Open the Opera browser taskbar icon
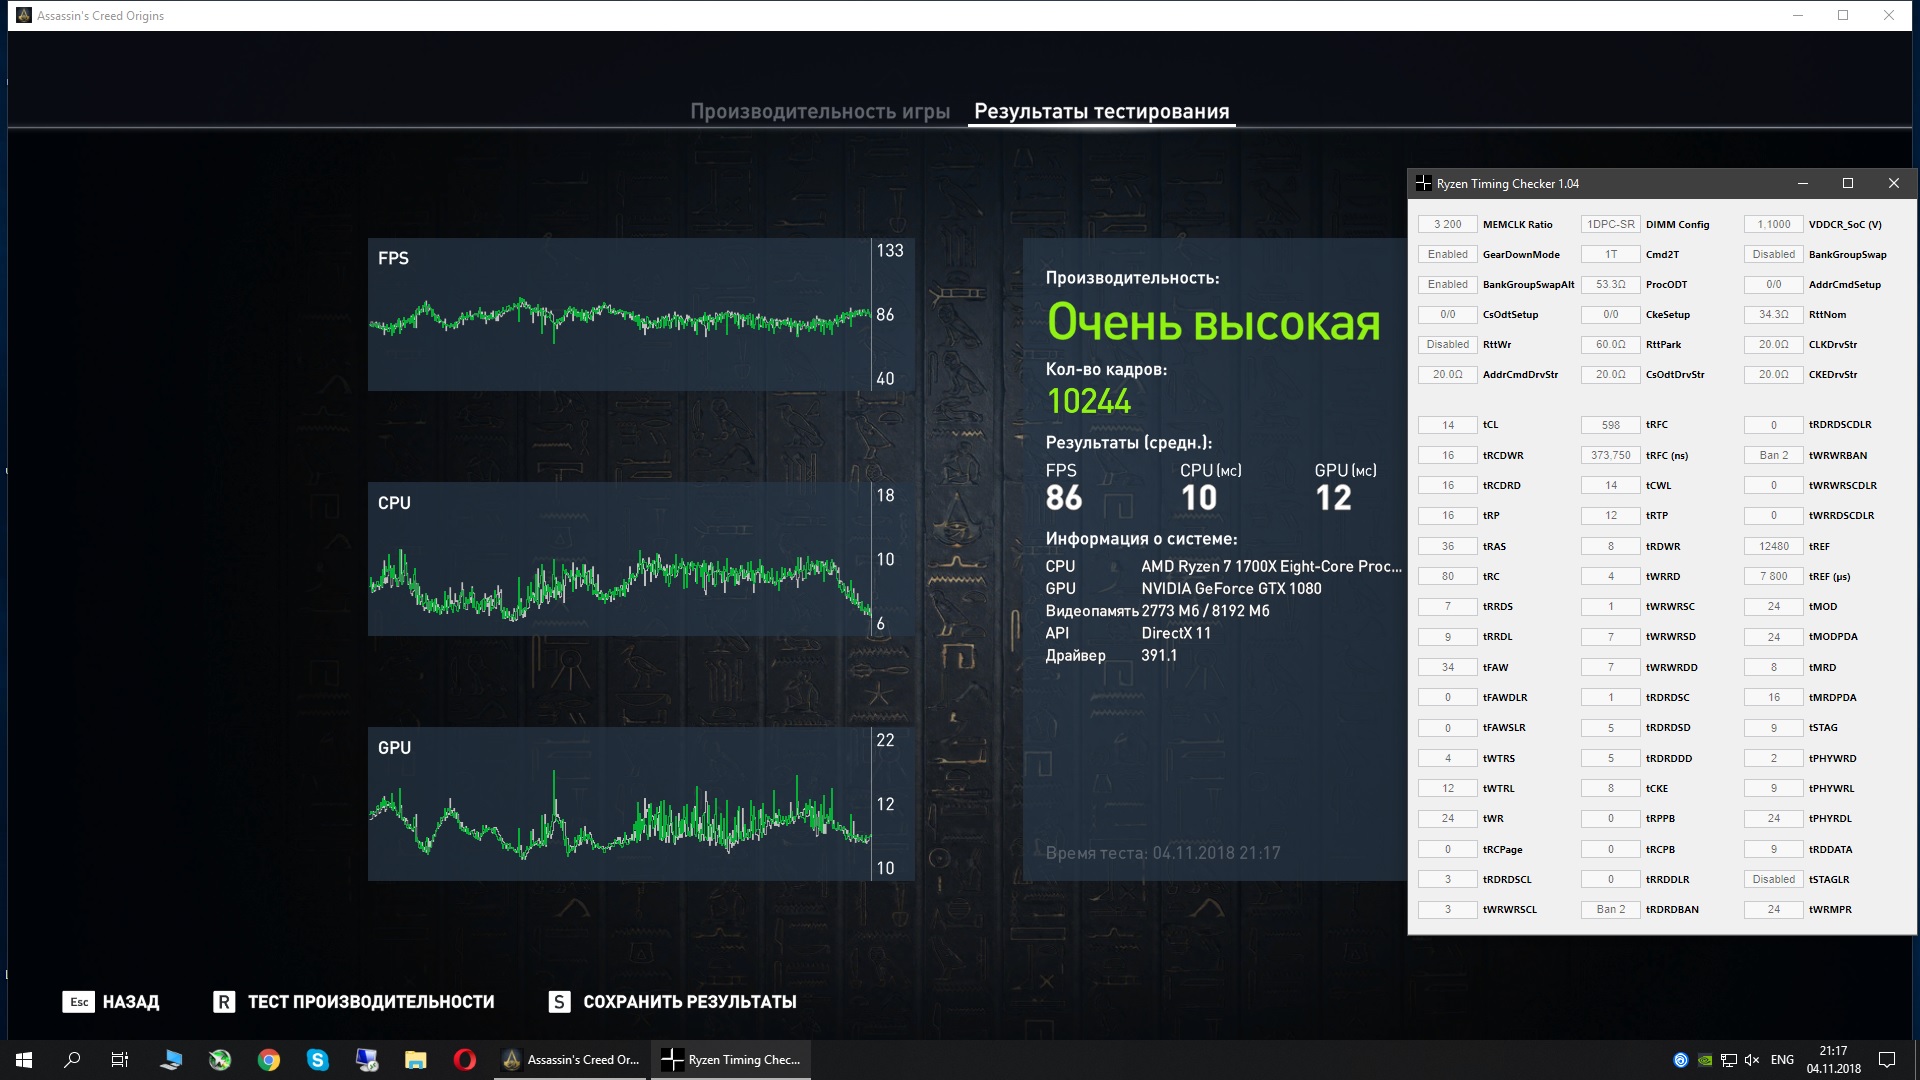1920x1080 pixels. 464,1060
